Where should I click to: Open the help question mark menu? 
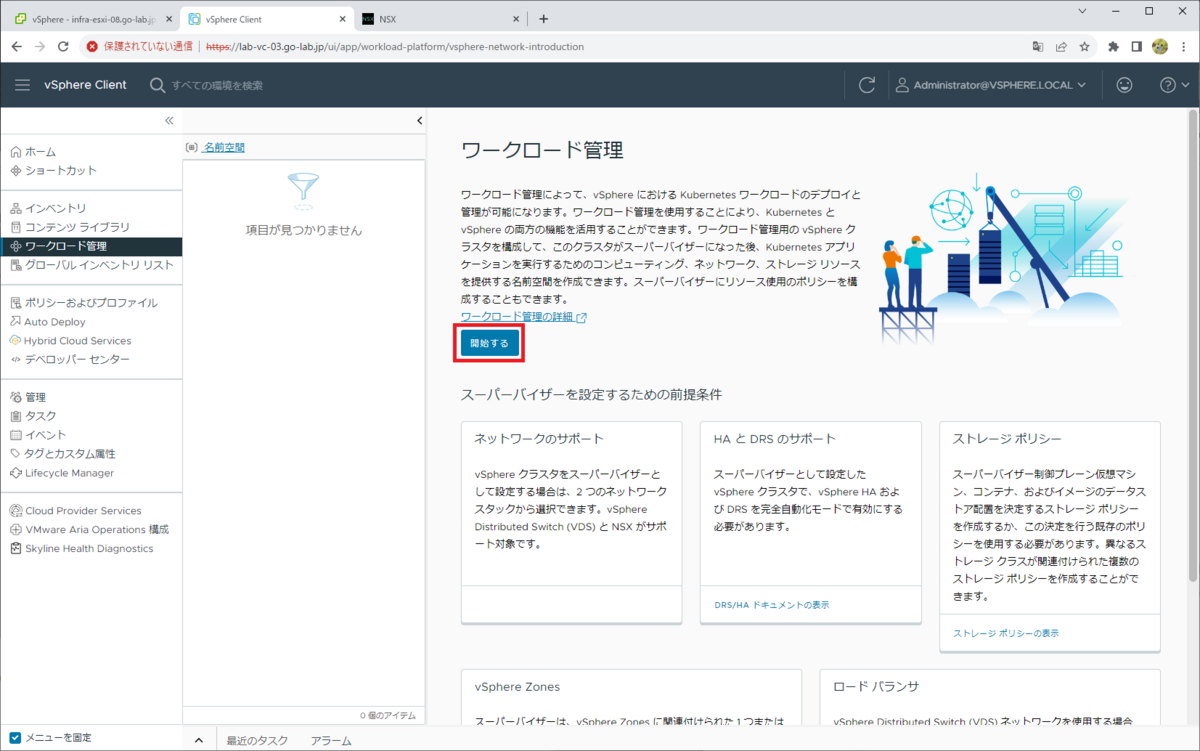tap(1174, 85)
